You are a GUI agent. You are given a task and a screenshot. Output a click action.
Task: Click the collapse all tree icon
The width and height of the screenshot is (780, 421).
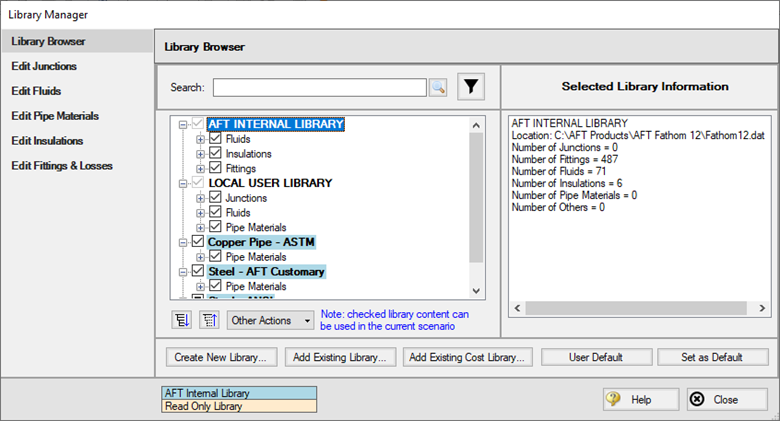click(x=209, y=320)
